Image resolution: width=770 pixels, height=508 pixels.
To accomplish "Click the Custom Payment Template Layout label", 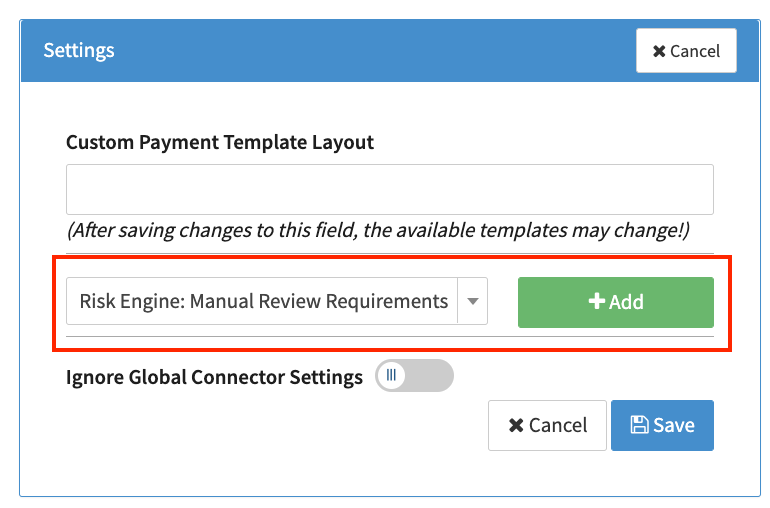I will pyautogui.click(x=220, y=142).
